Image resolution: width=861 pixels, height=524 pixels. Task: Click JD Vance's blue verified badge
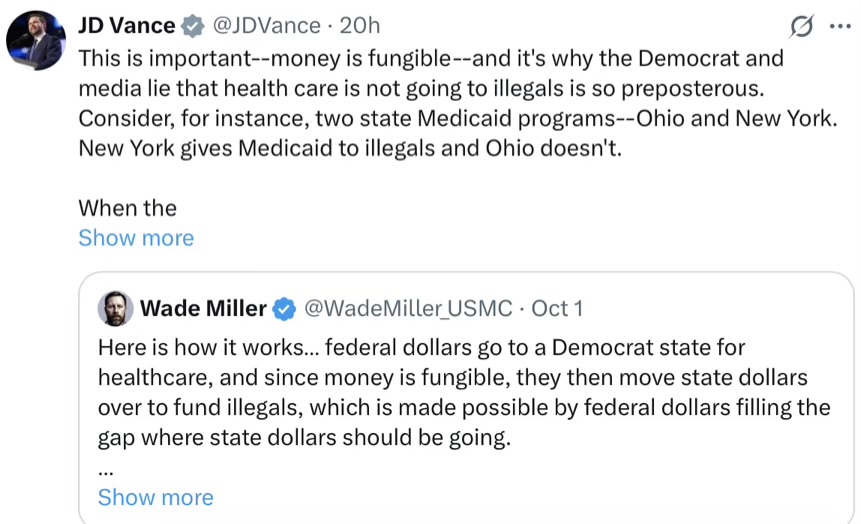[194, 26]
